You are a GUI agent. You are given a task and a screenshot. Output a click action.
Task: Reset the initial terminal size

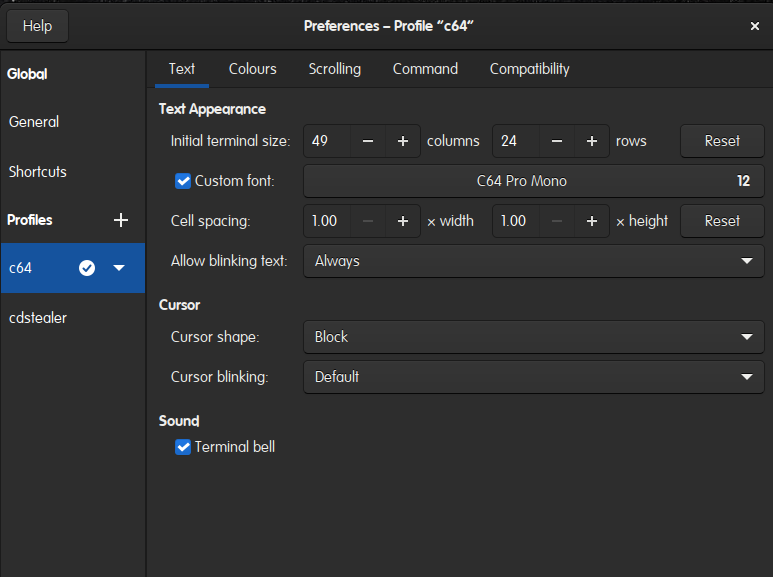click(x=722, y=141)
